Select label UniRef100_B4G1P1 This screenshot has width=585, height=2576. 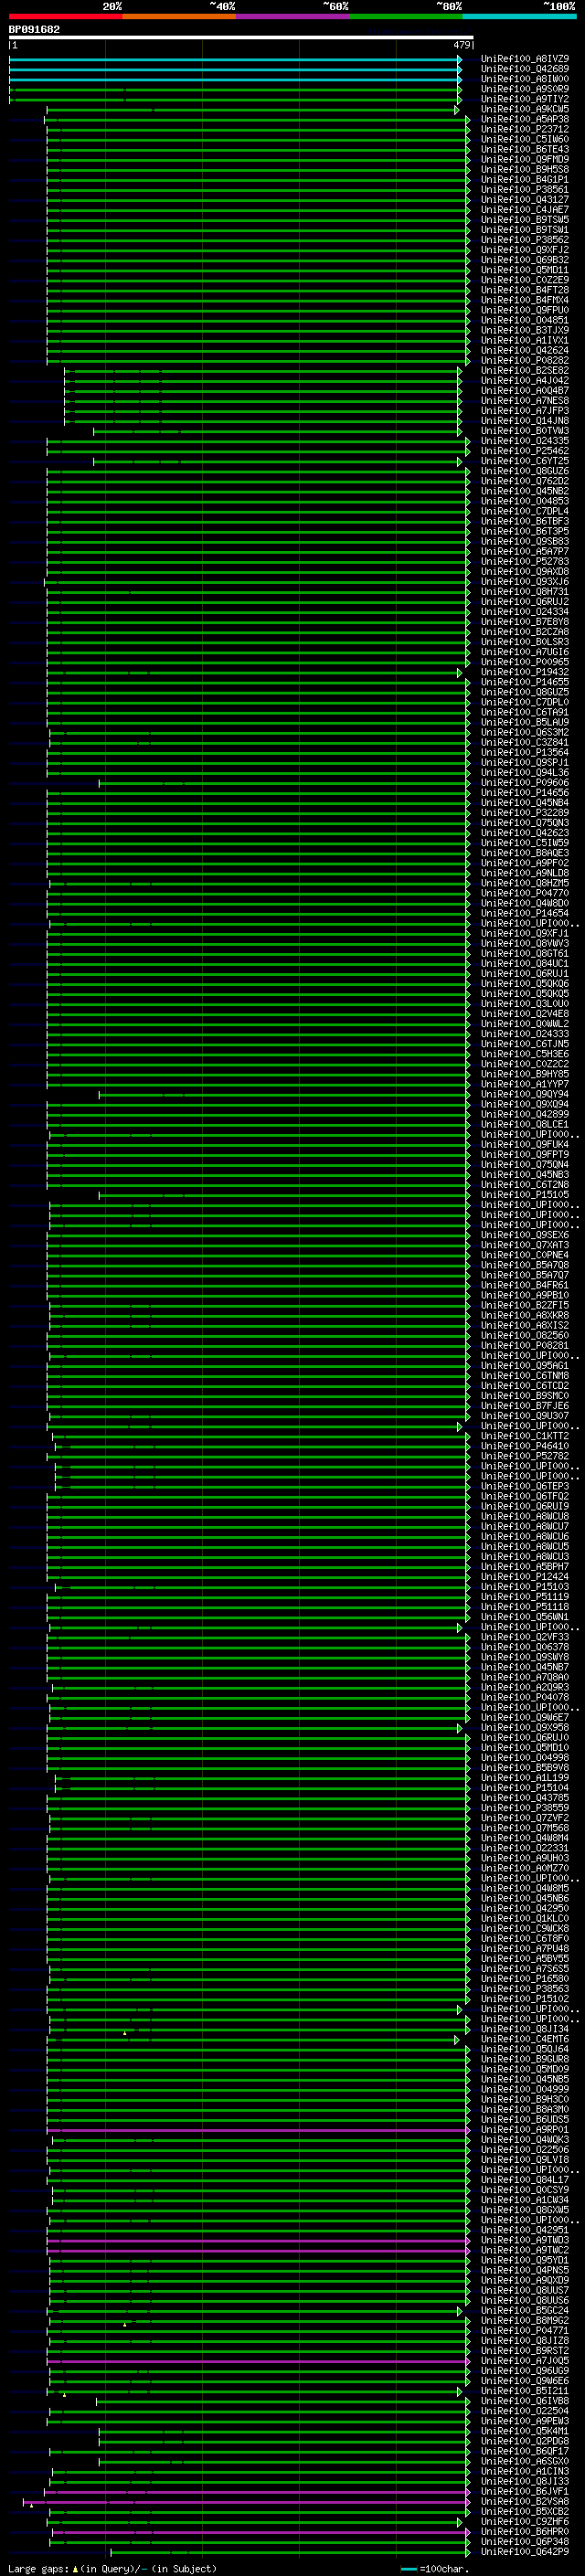[525, 179]
